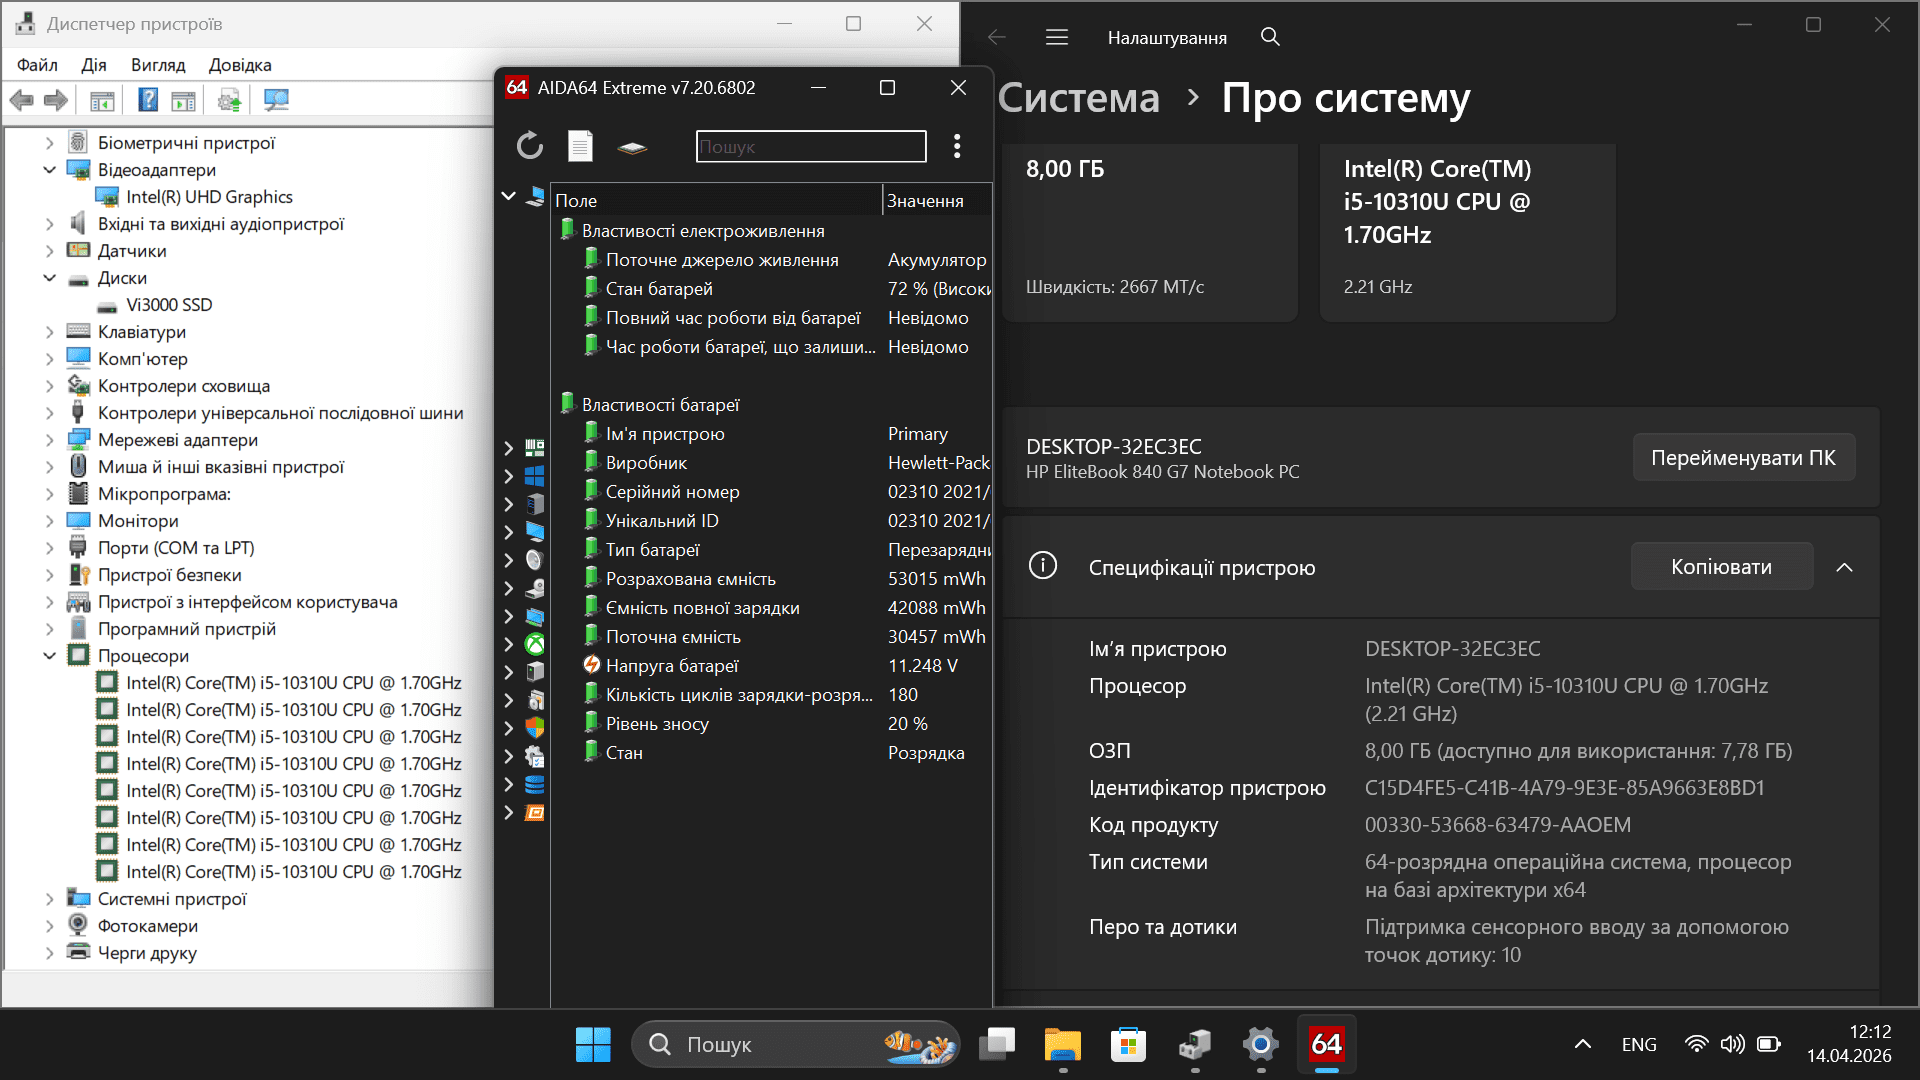This screenshot has width=1920, height=1080.
Task: Click the Device Manager help icon
Action: click(x=148, y=100)
